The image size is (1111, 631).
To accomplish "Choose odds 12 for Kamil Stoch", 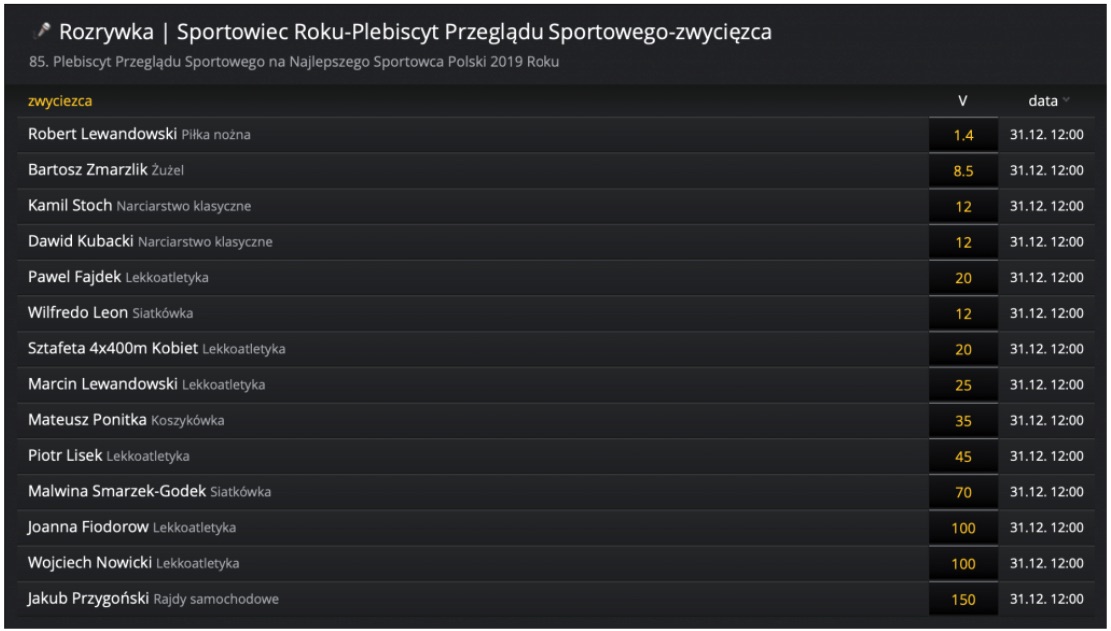I will [x=963, y=206].
